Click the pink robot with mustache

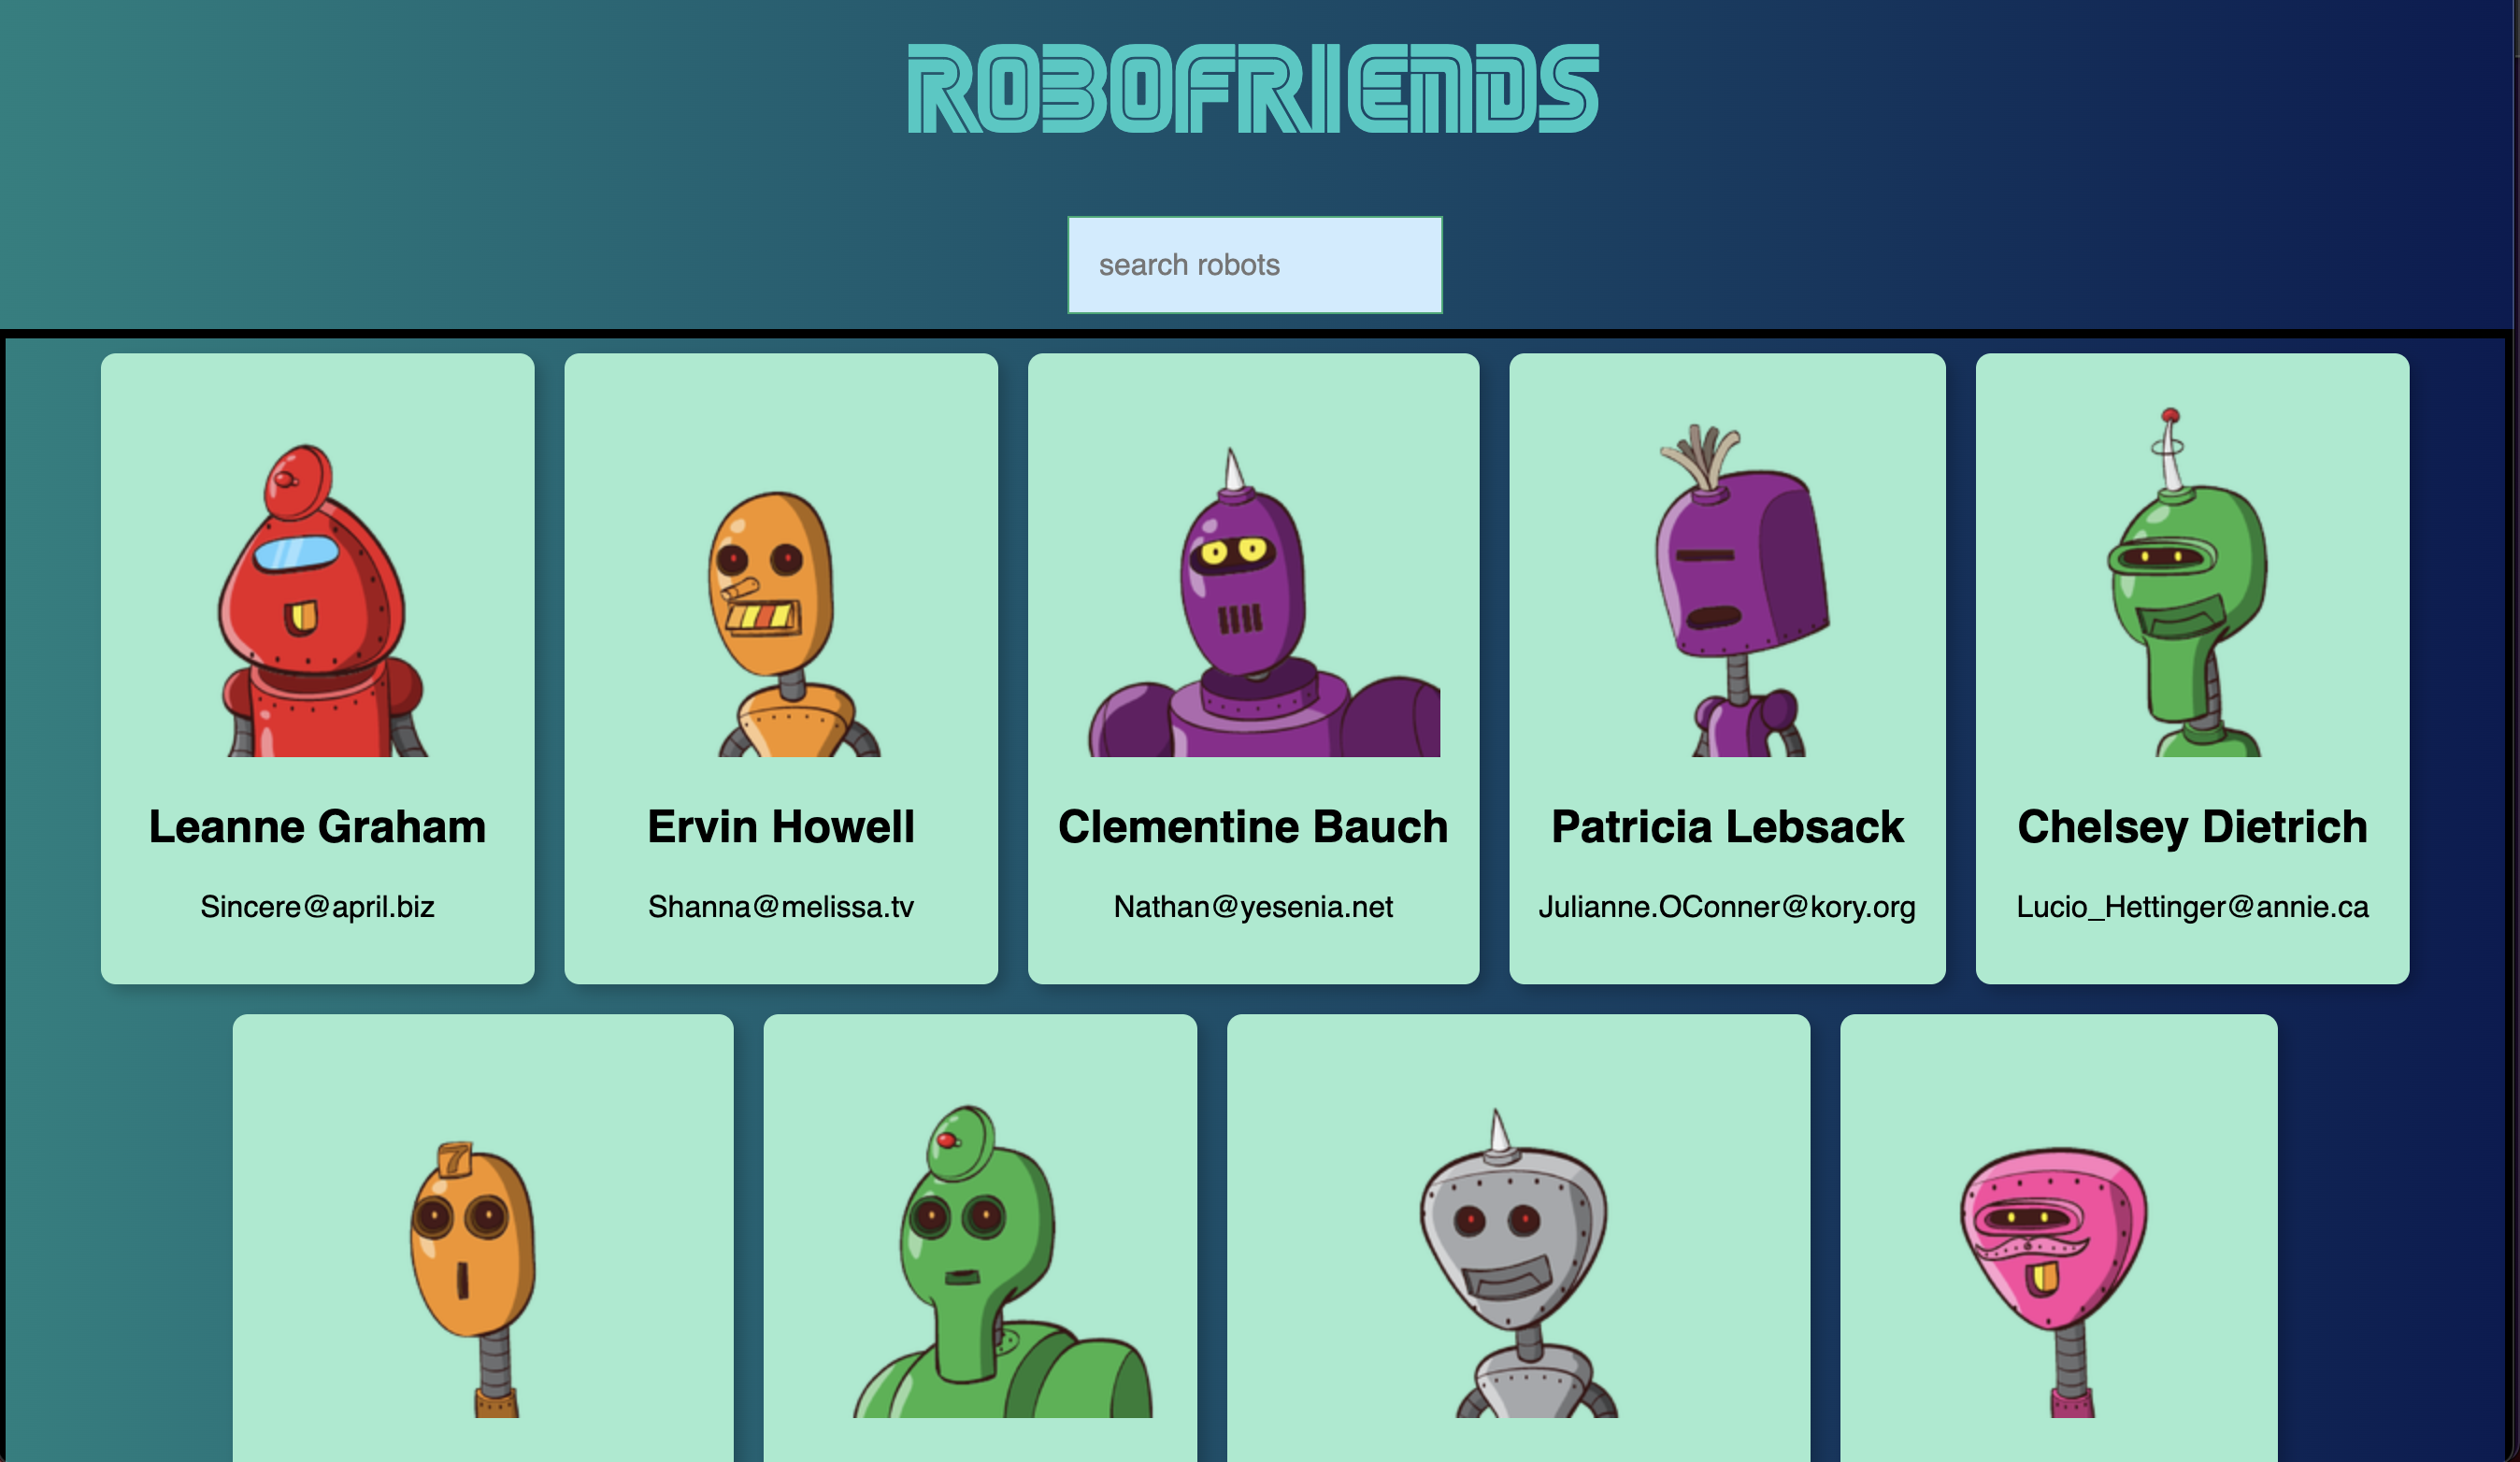2055,1280
